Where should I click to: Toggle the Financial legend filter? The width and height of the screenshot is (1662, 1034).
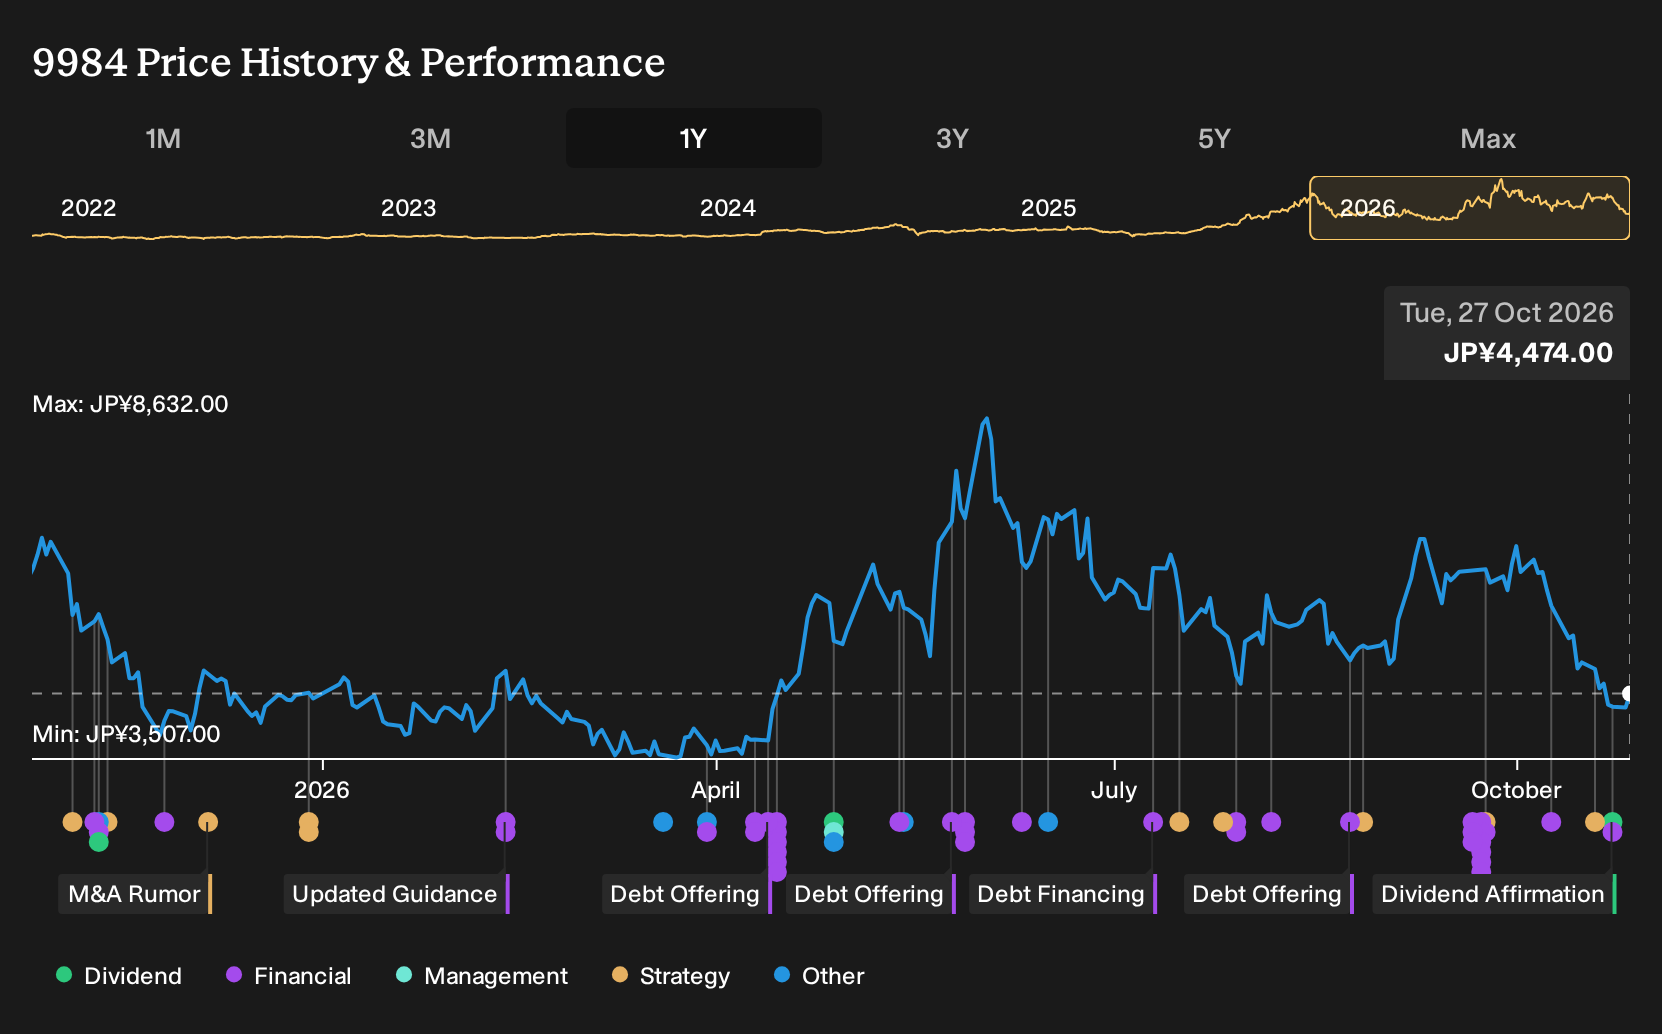tap(289, 976)
